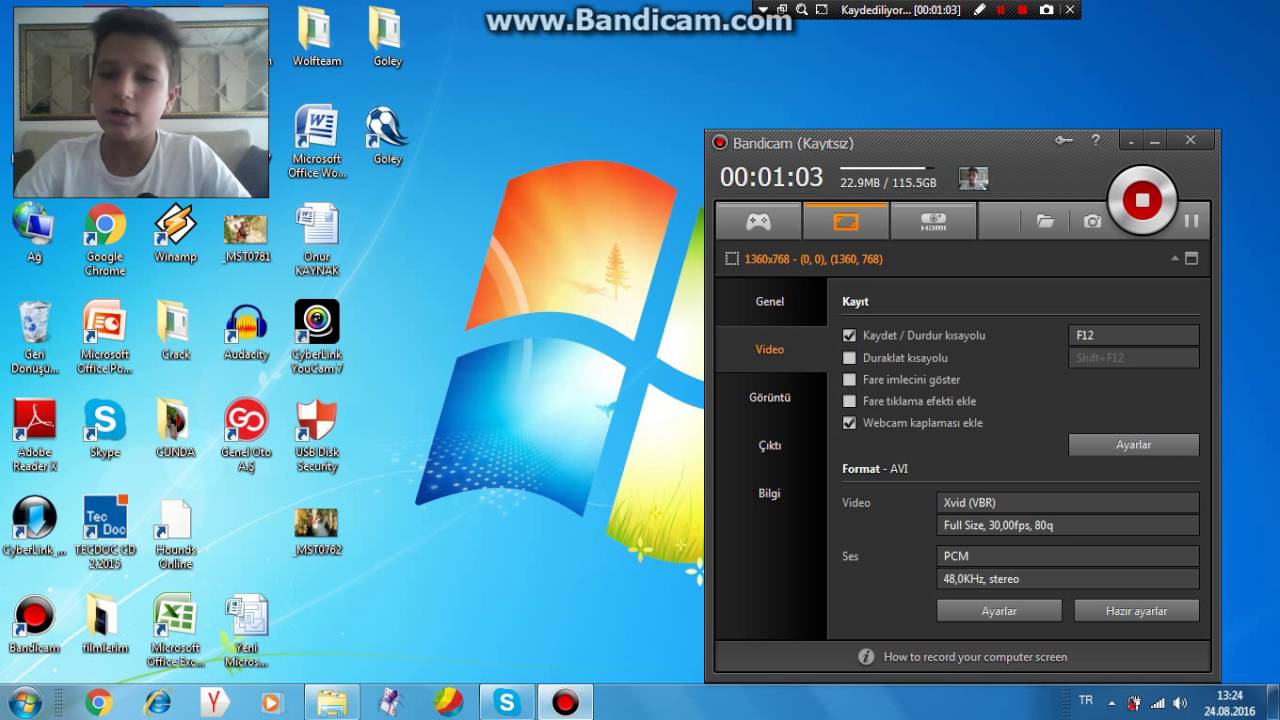Pause the recording with the pause icon

pos(1191,221)
